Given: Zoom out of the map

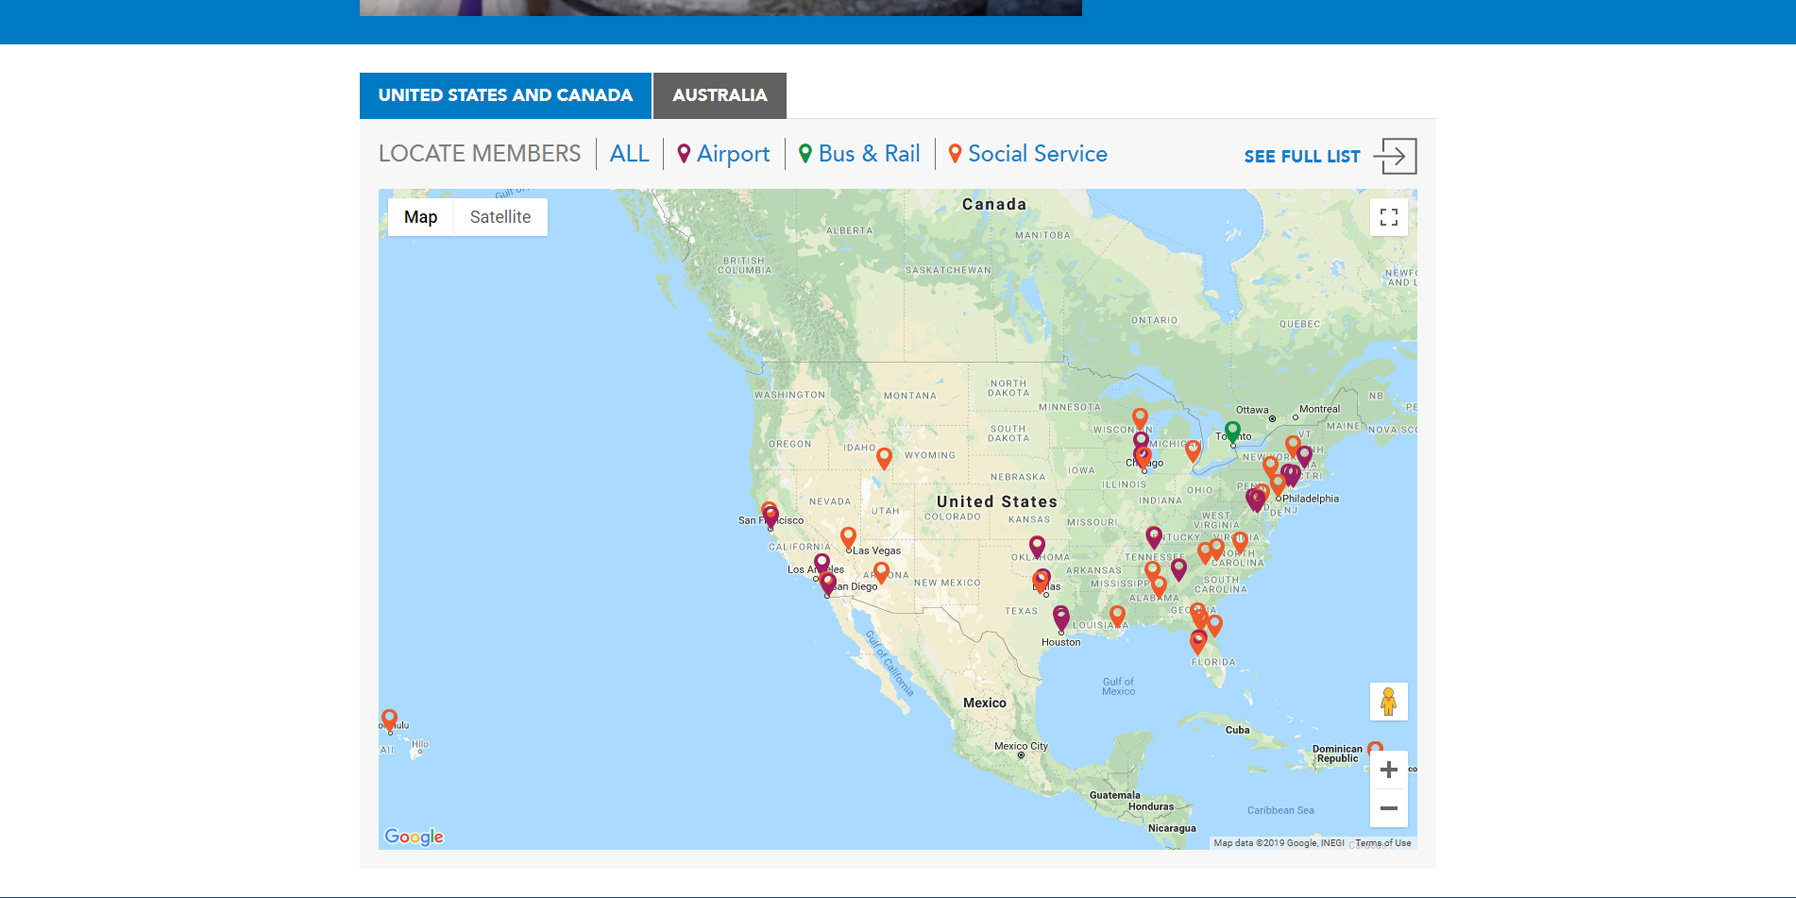Looking at the screenshot, I should 1388,808.
